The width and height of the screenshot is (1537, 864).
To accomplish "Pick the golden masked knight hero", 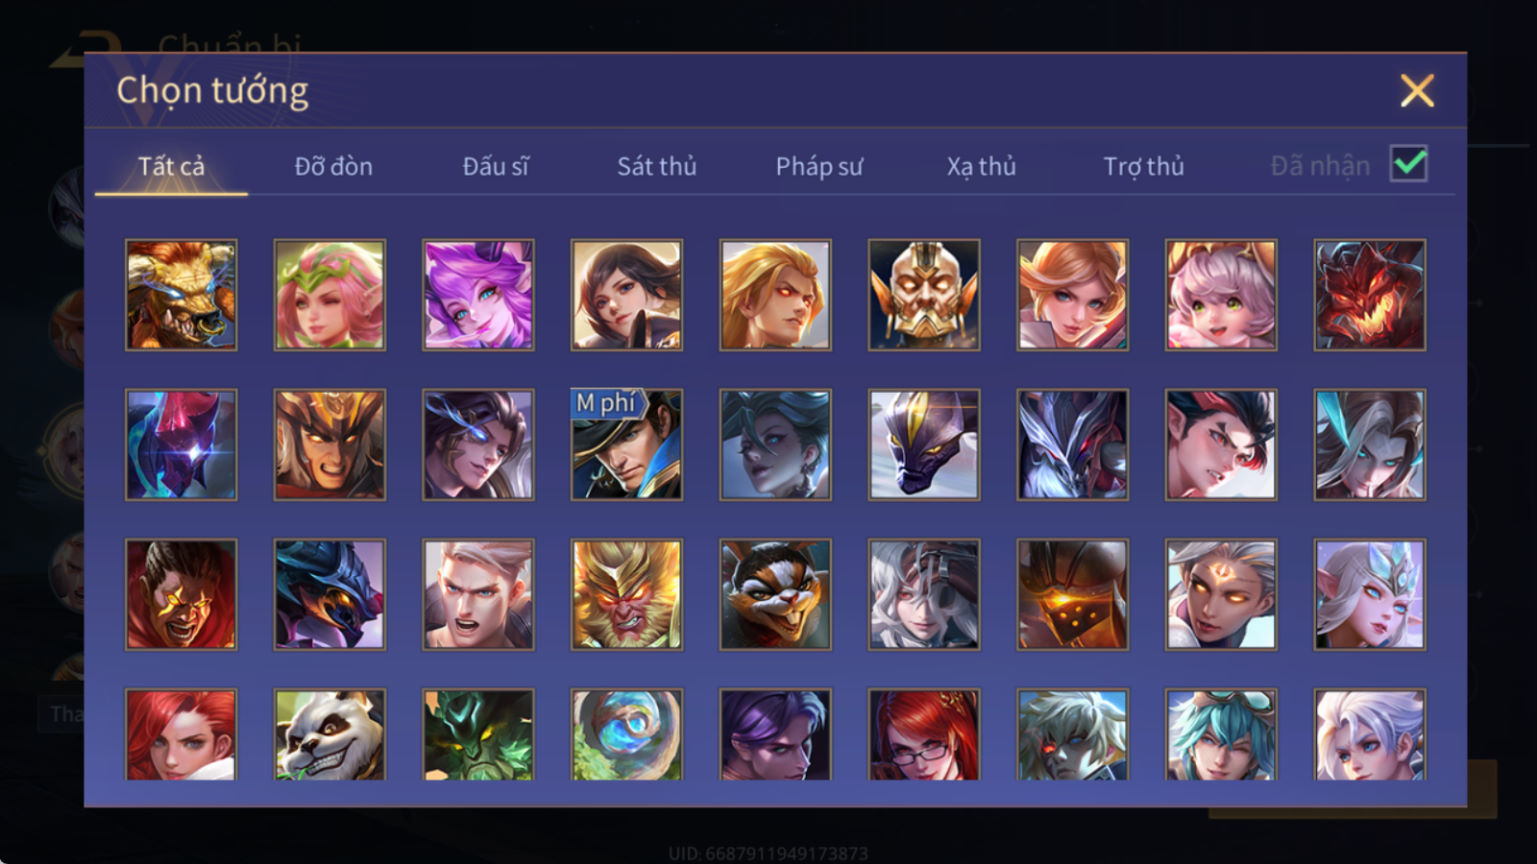I will 924,295.
